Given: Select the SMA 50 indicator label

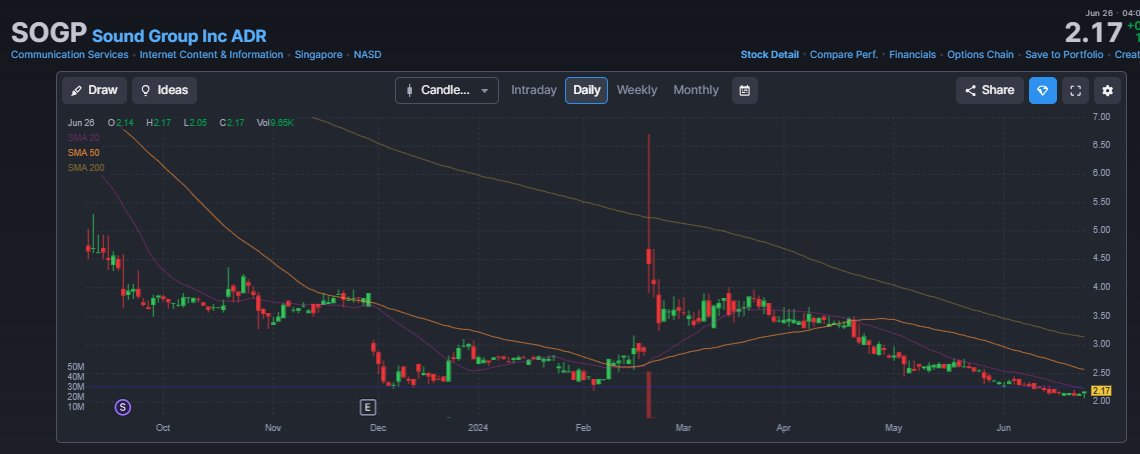Looking at the screenshot, I should pos(84,153).
